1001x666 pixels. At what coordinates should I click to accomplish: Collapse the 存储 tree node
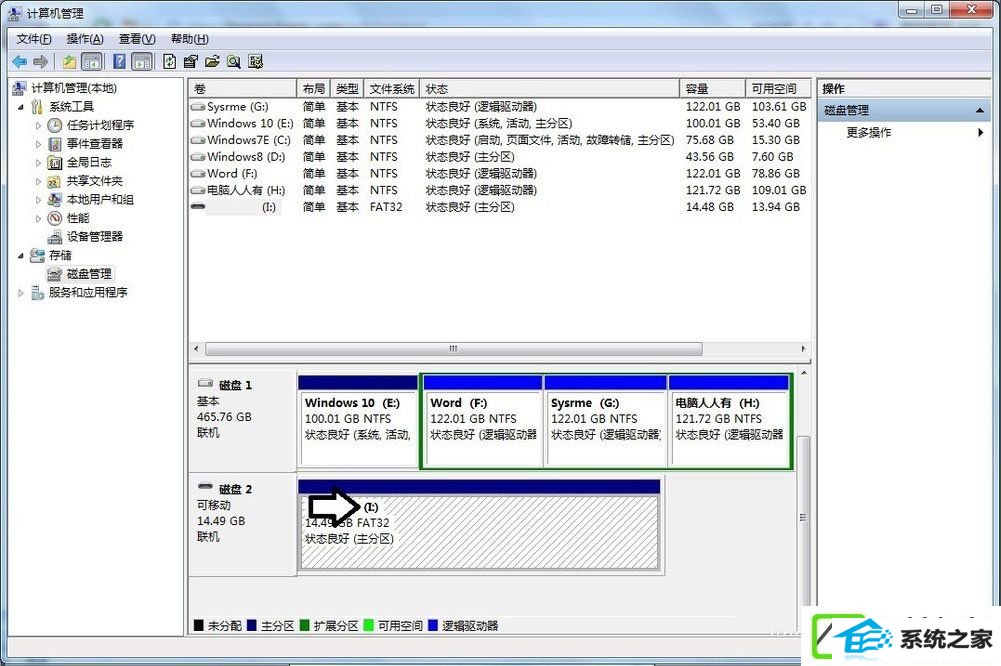(x=21, y=255)
